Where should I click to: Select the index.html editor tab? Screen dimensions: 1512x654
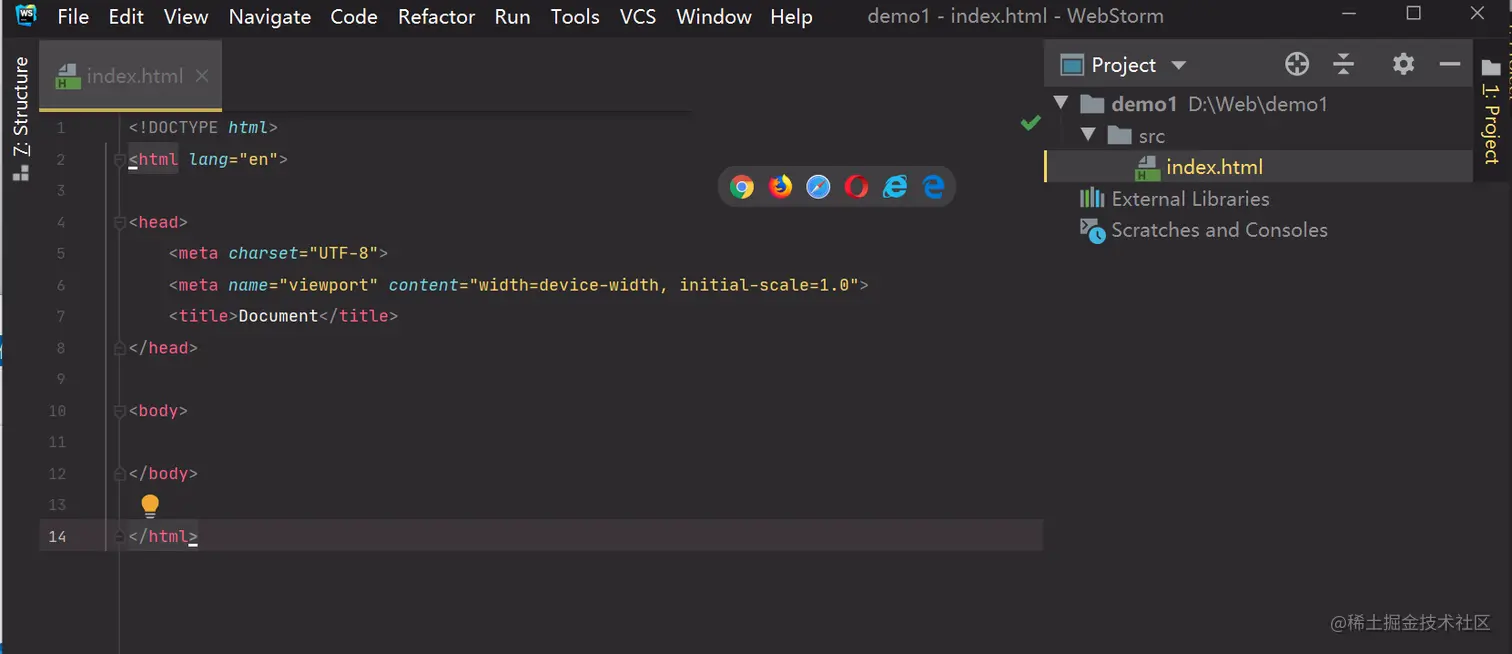(x=130, y=76)
